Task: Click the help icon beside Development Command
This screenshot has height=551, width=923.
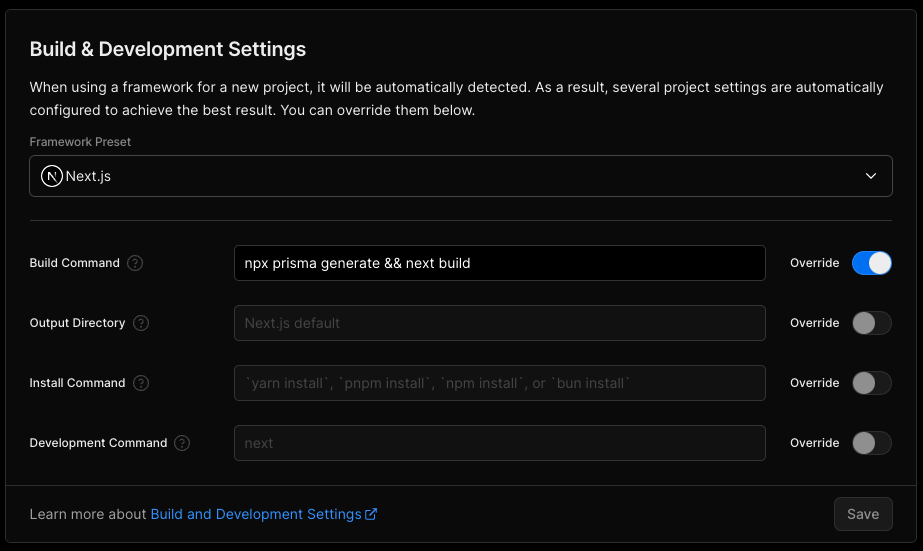Action: [182, 443]
